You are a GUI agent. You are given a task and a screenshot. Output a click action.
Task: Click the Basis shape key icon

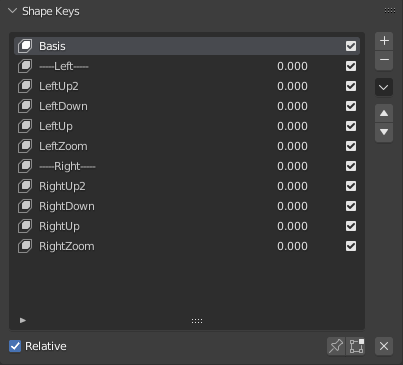25,46
